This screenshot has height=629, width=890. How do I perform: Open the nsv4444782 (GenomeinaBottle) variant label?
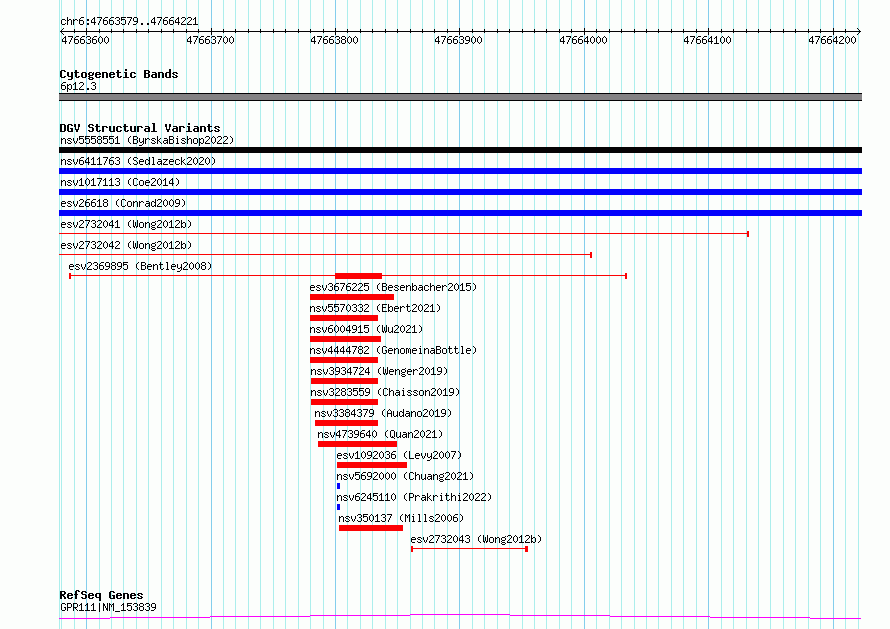tap(393, 350)
